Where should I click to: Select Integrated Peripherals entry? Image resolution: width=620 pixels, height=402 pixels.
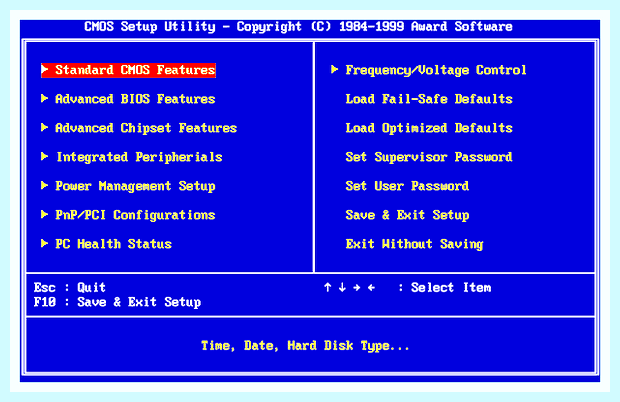click(x=139, y=157)
